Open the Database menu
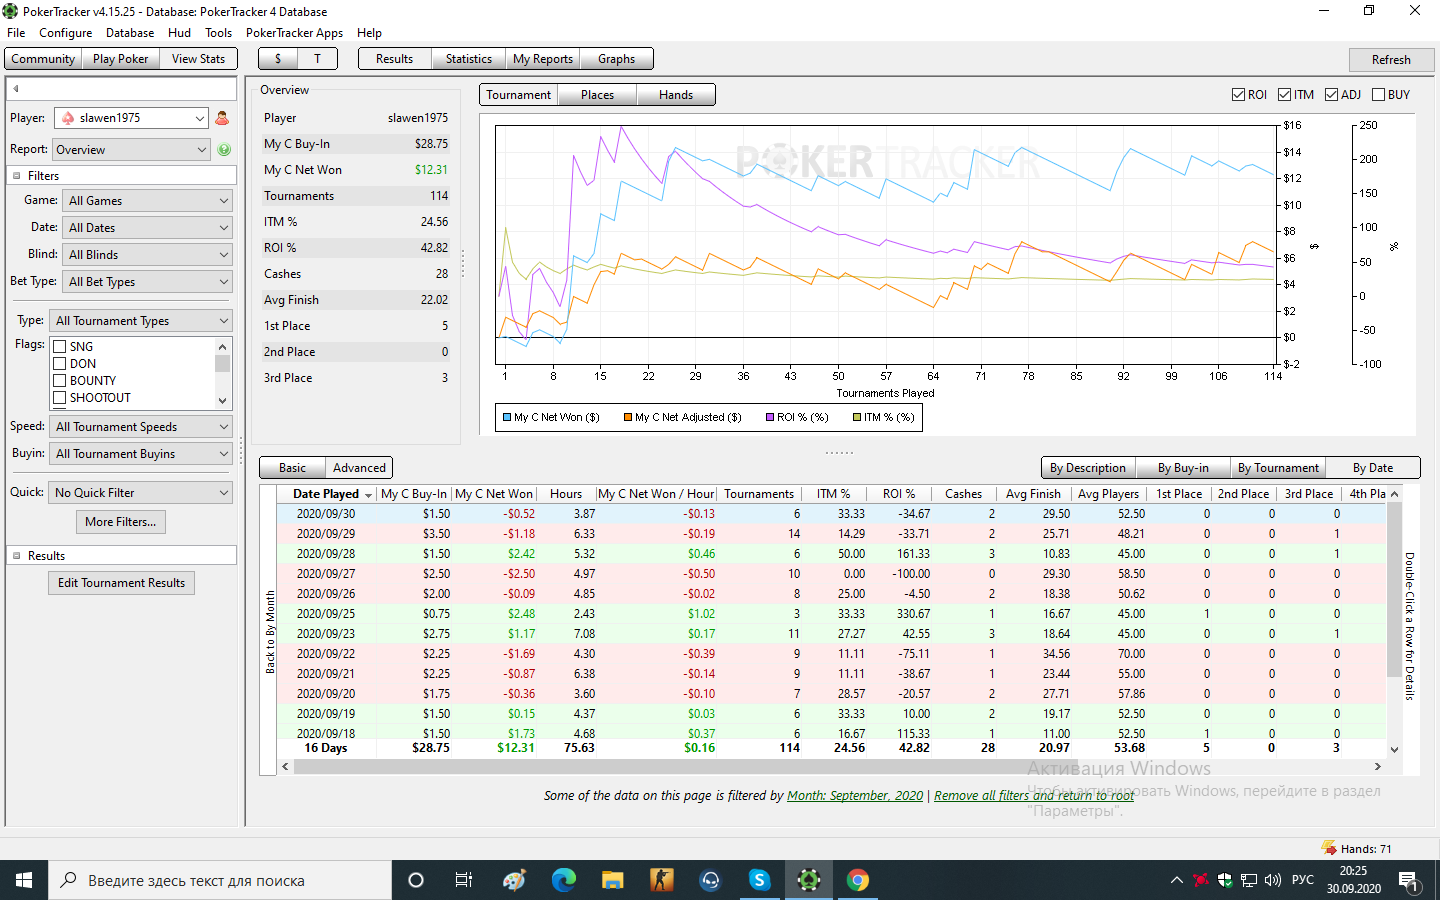This screenshot has height=900, width=1440. pyautogui.click(x=130, y=33)
